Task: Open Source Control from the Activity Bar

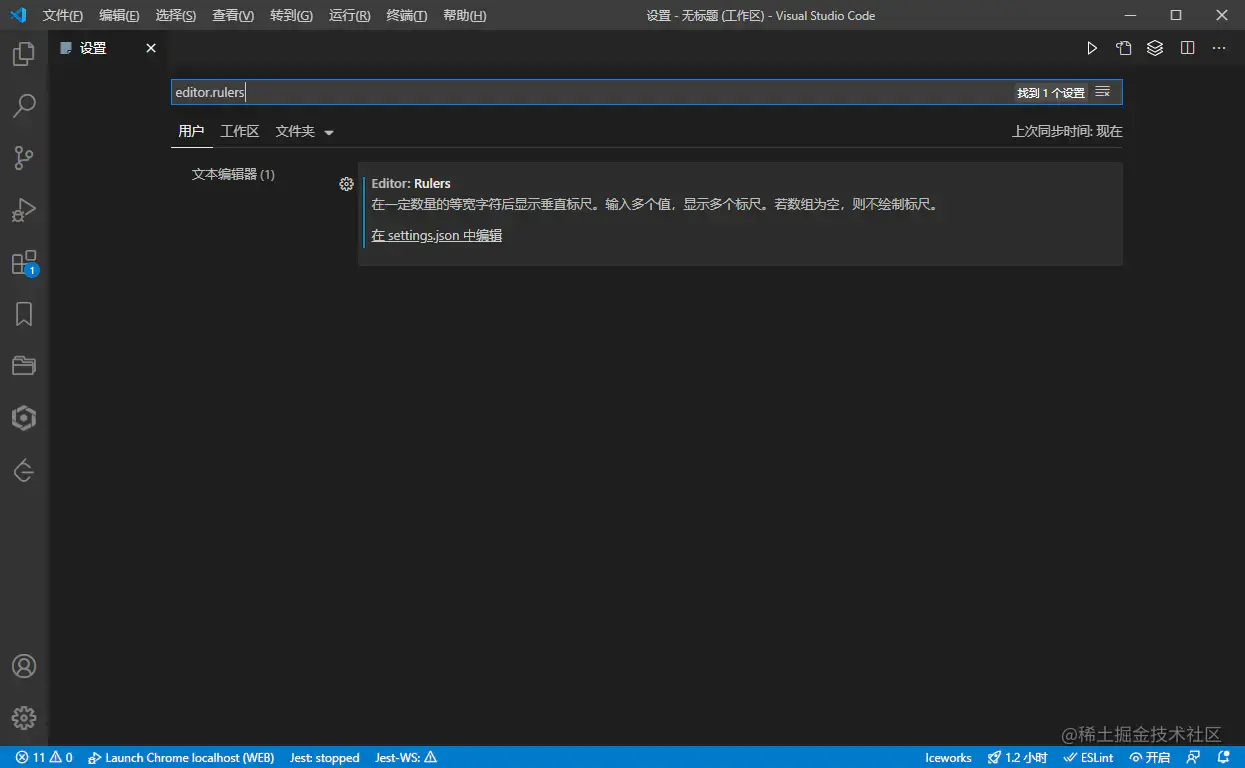Action: (23, 158)
